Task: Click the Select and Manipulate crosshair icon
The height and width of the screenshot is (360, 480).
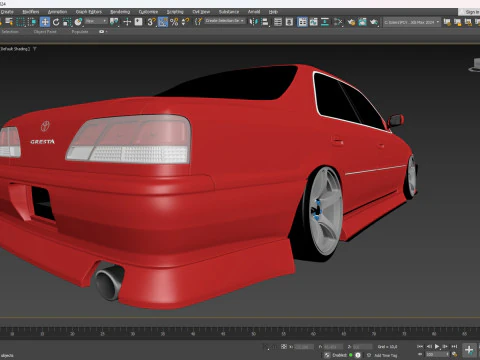Action: point(127,22)
